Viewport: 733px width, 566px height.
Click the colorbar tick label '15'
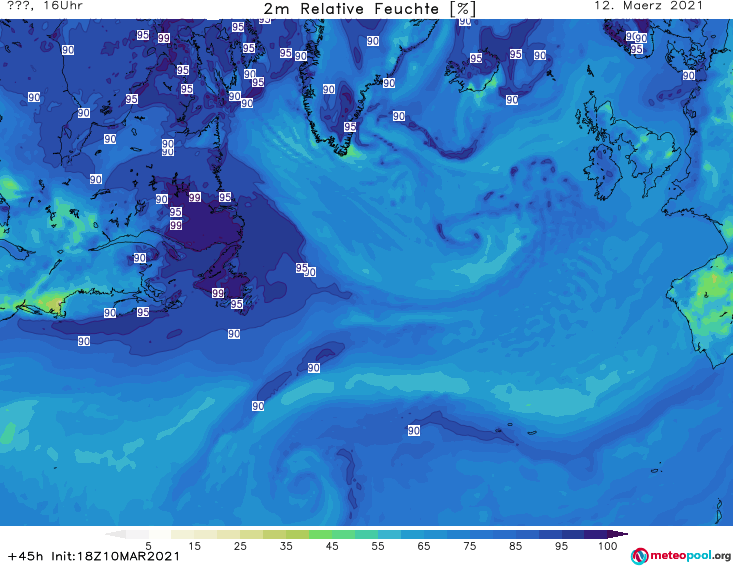click(x=194, y=546)
